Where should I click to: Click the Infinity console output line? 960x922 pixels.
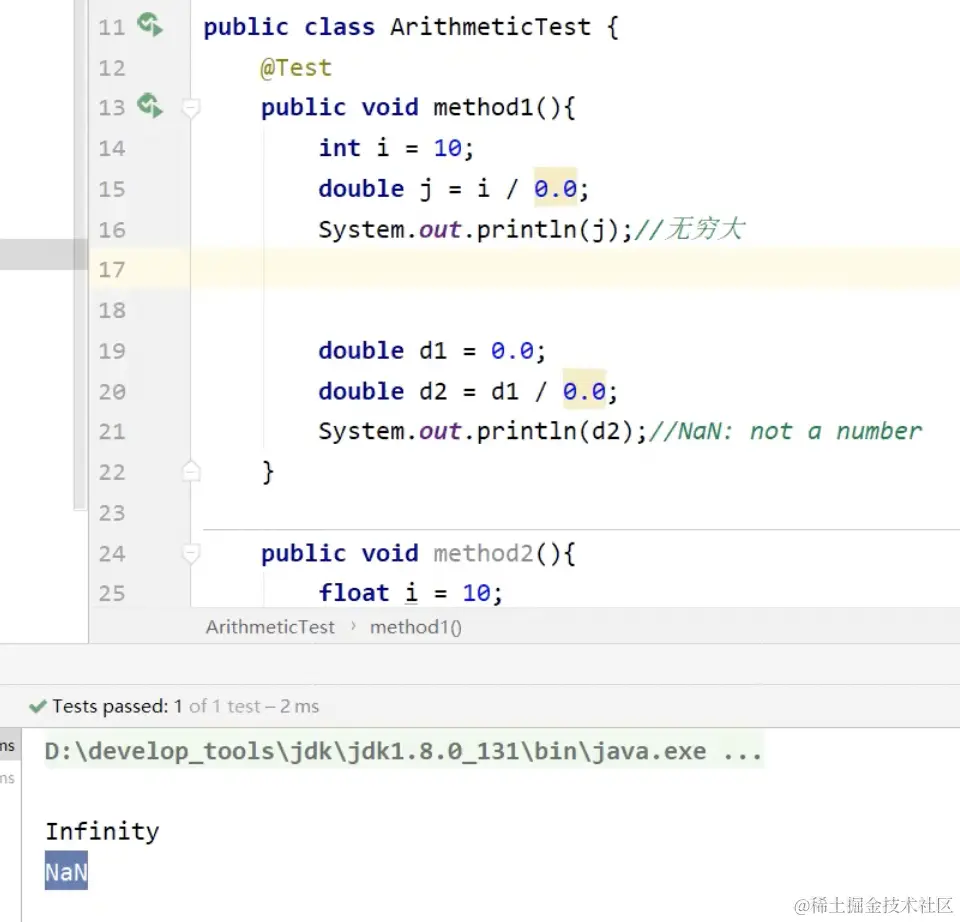[x=102, y=831]
